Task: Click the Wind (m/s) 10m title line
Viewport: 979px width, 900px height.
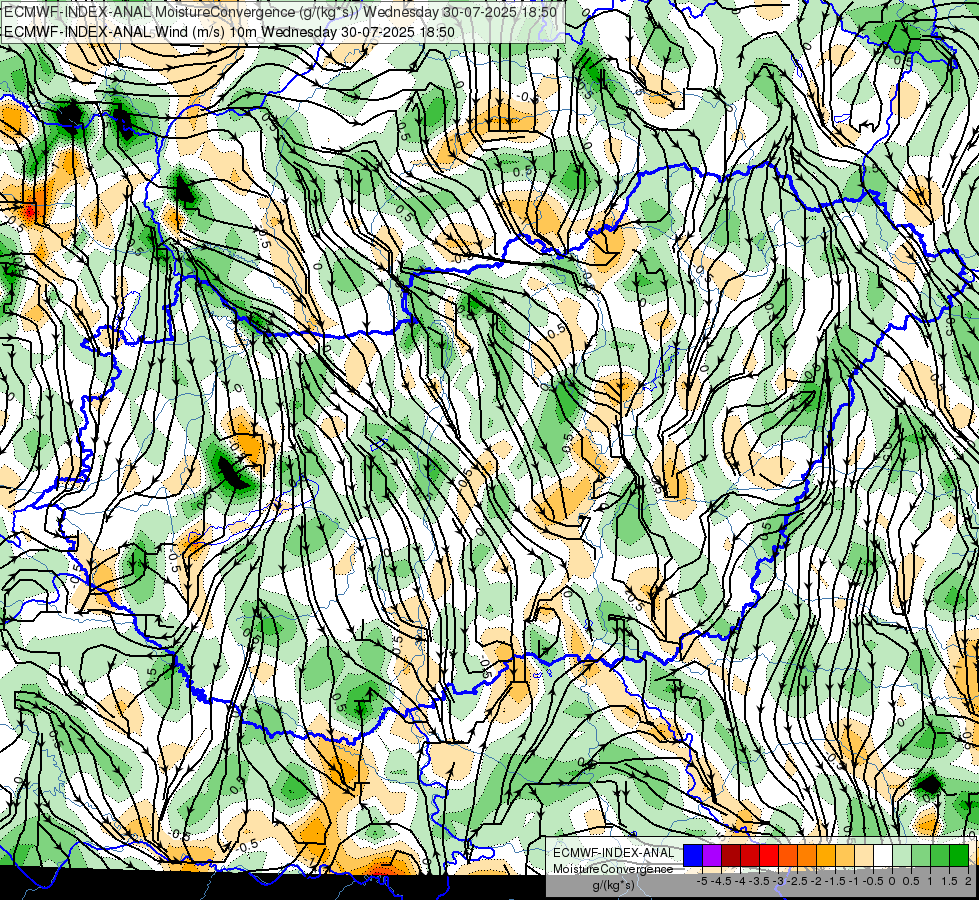Action: click(x=229, y=32)
